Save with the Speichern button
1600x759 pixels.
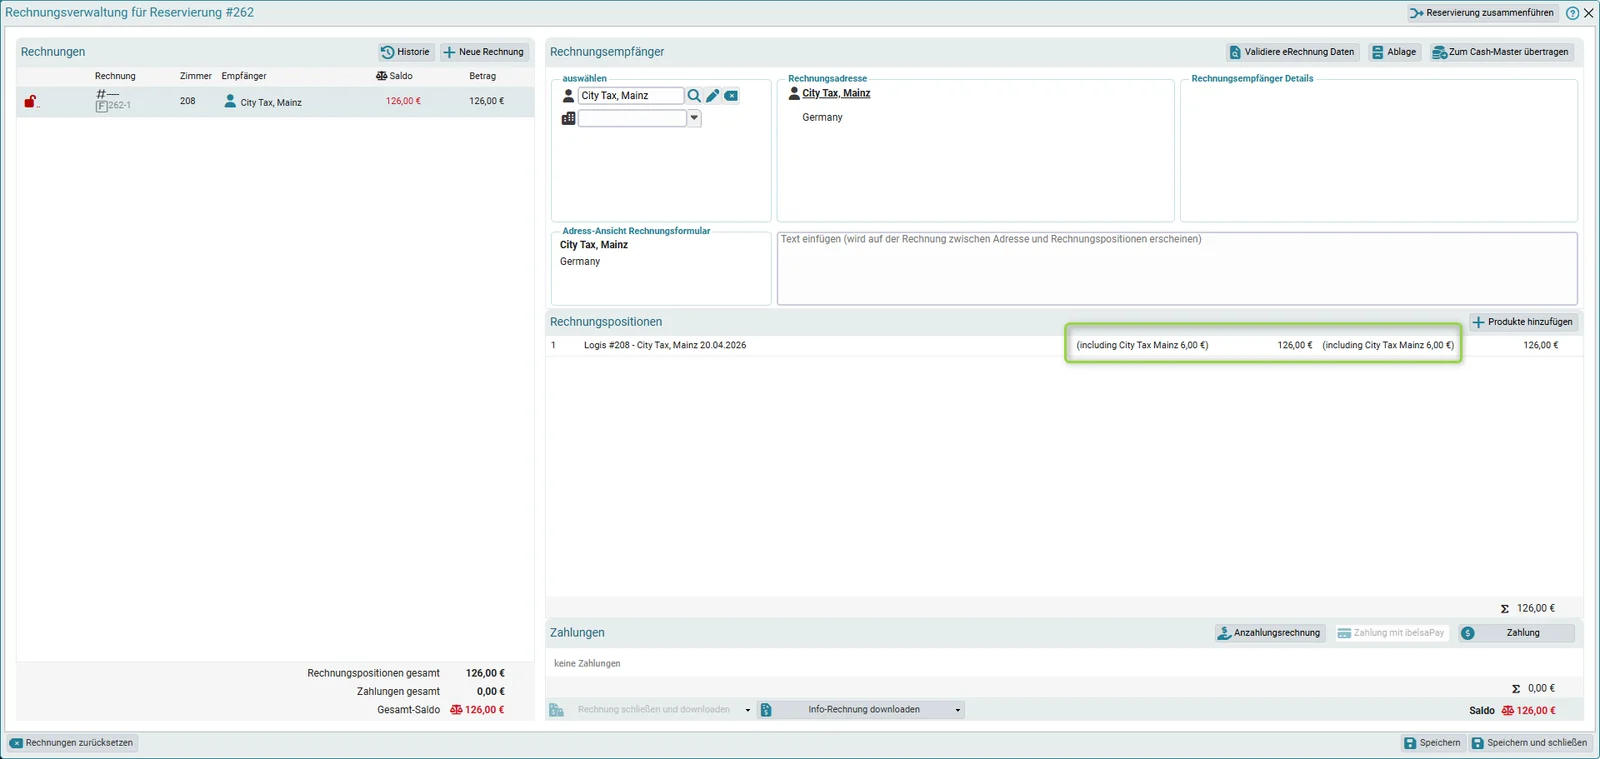coord(1432,743)
